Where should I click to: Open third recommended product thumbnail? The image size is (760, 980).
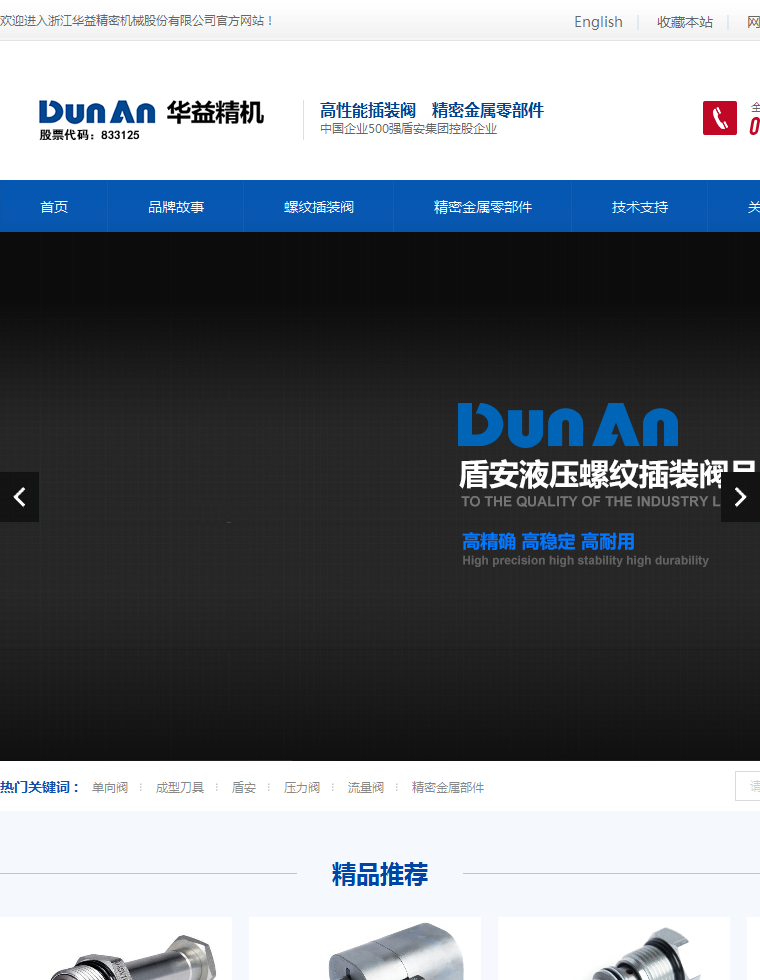614,949
